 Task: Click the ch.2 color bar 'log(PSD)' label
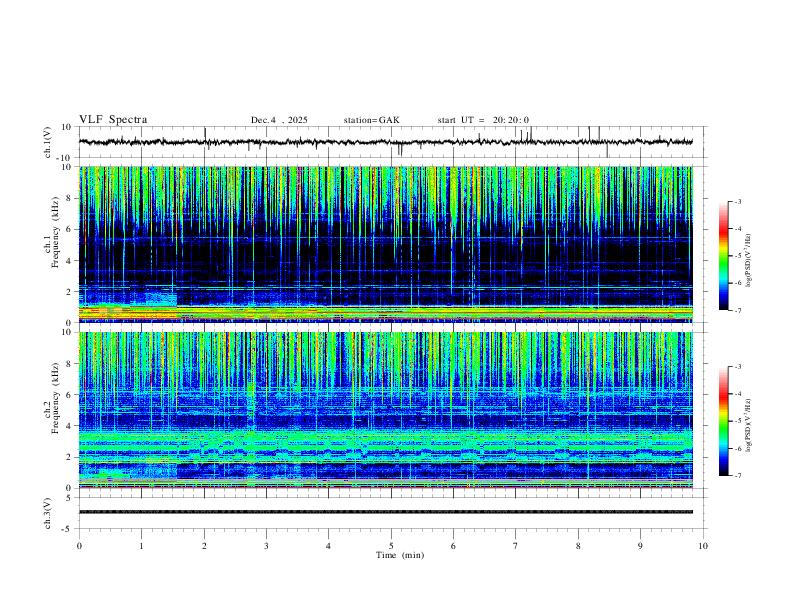point(749,425)
